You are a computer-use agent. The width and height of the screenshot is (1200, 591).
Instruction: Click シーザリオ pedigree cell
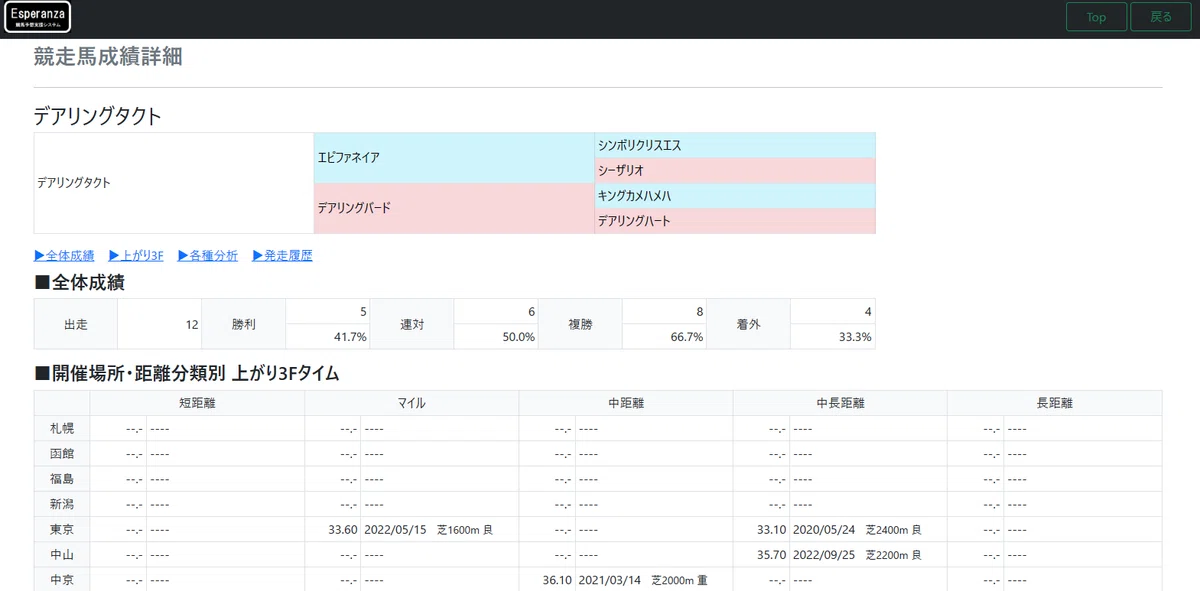pyautogui.click(x=735, y=171)
